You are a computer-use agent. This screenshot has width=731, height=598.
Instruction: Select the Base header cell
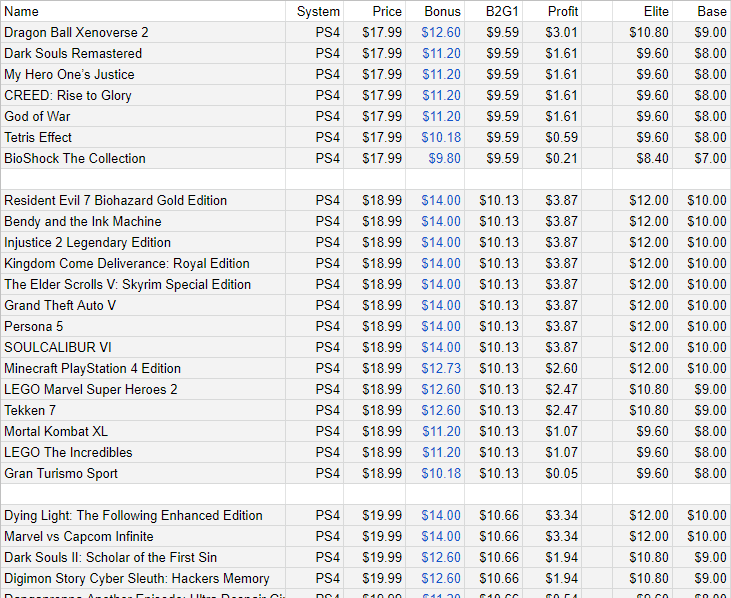pyautogui.click(x=701, y=11)
